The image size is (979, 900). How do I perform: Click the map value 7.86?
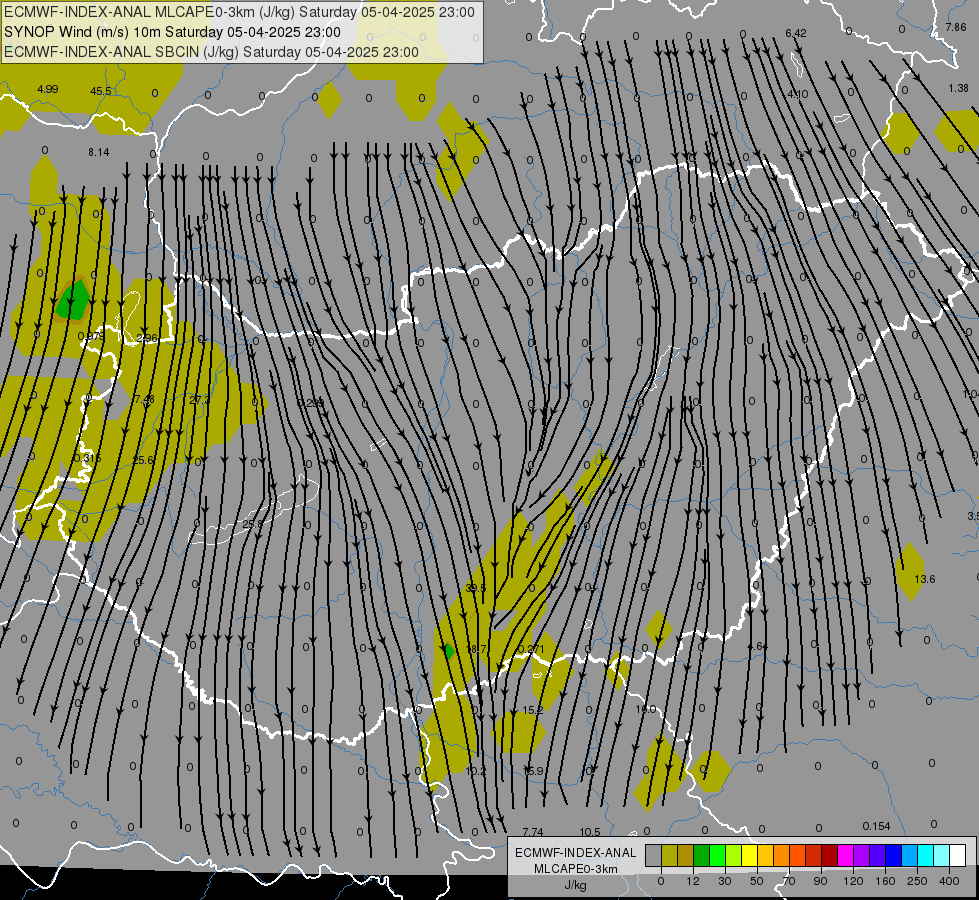(956, 27)
